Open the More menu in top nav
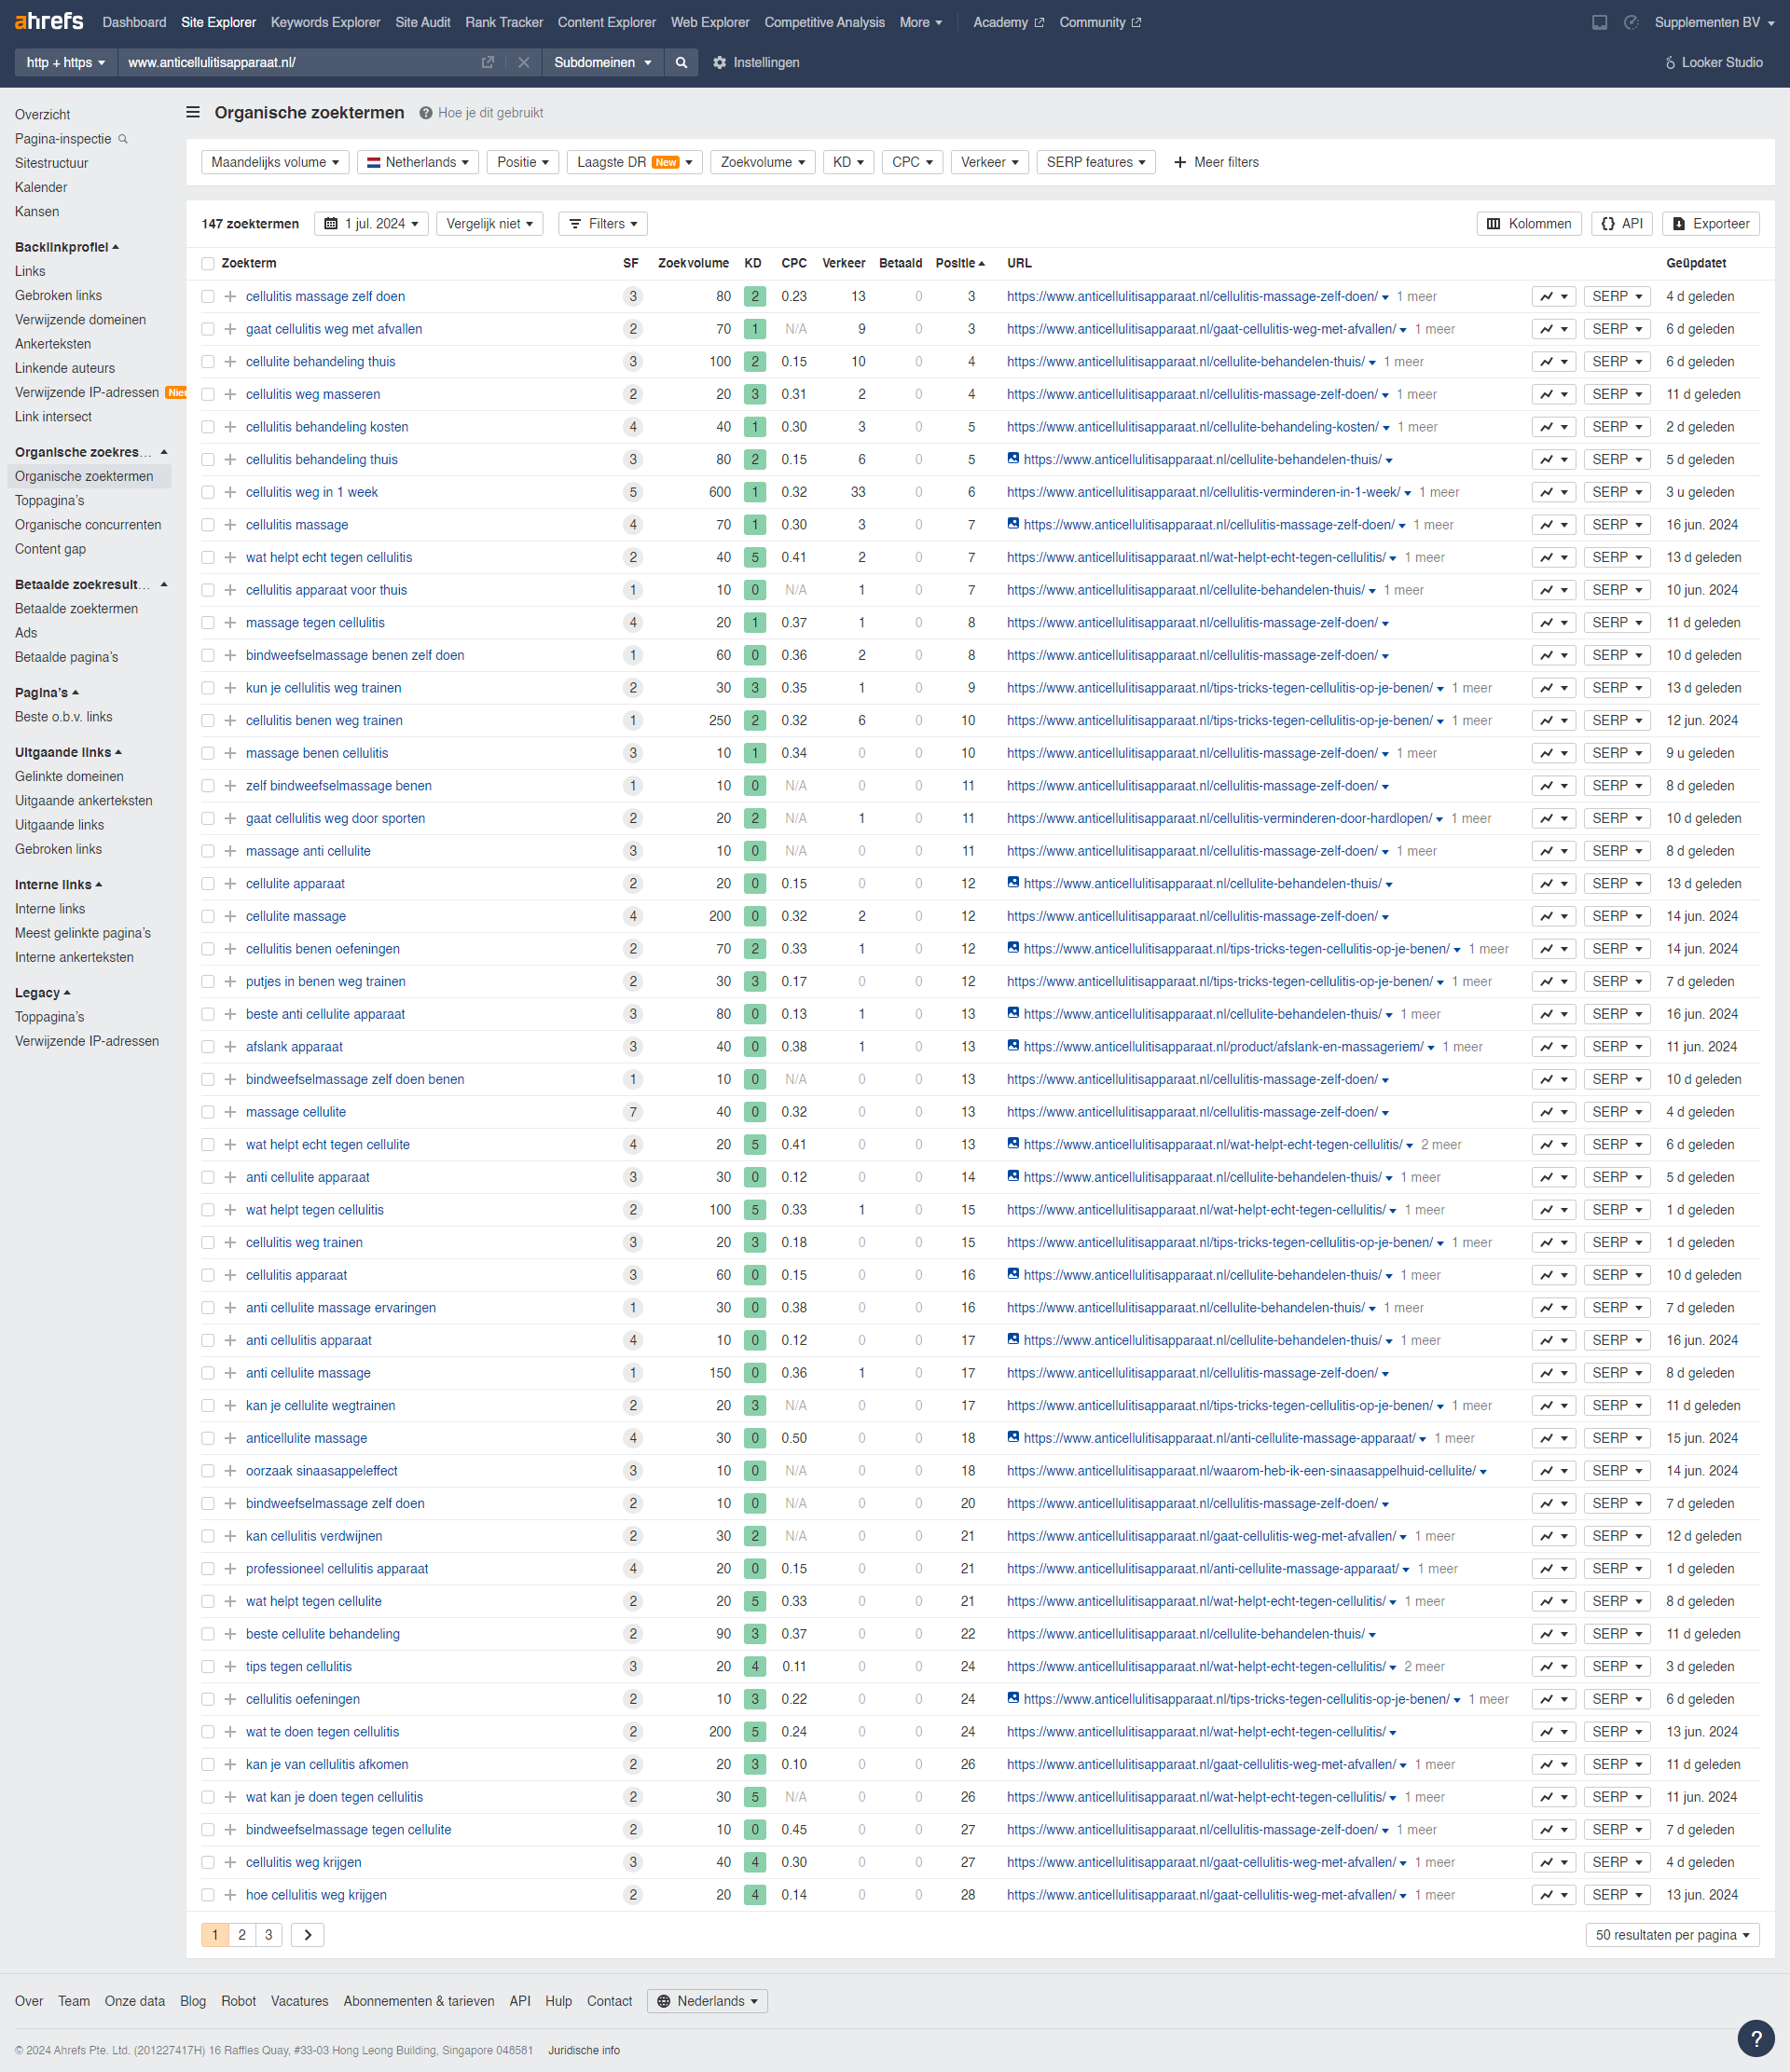 point(920,22)
